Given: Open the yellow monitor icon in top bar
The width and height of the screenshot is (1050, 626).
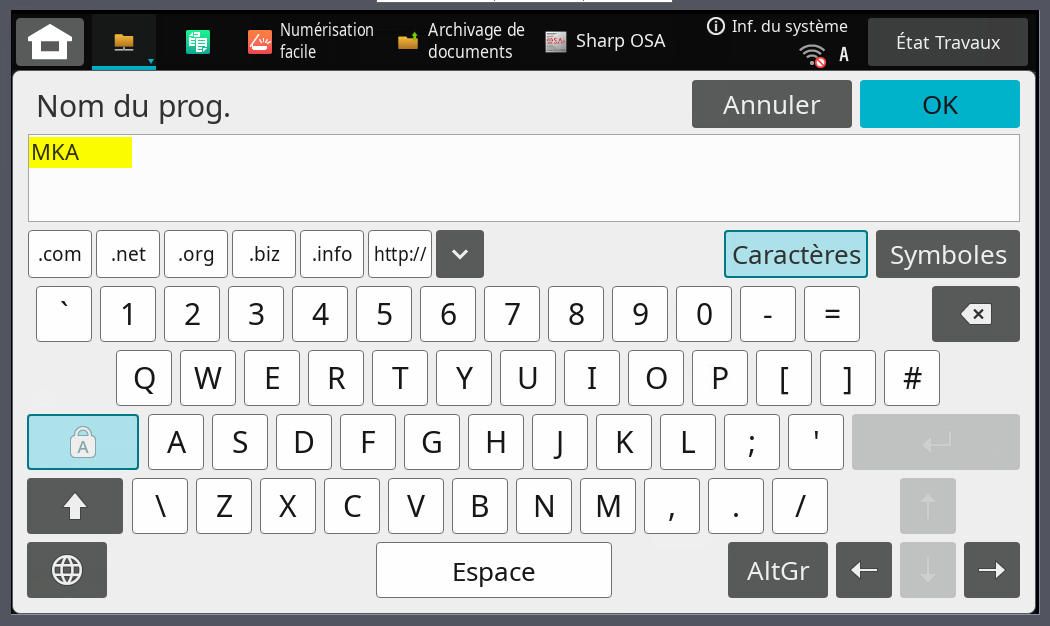Looking at the screenshot, I should [124, 42].
